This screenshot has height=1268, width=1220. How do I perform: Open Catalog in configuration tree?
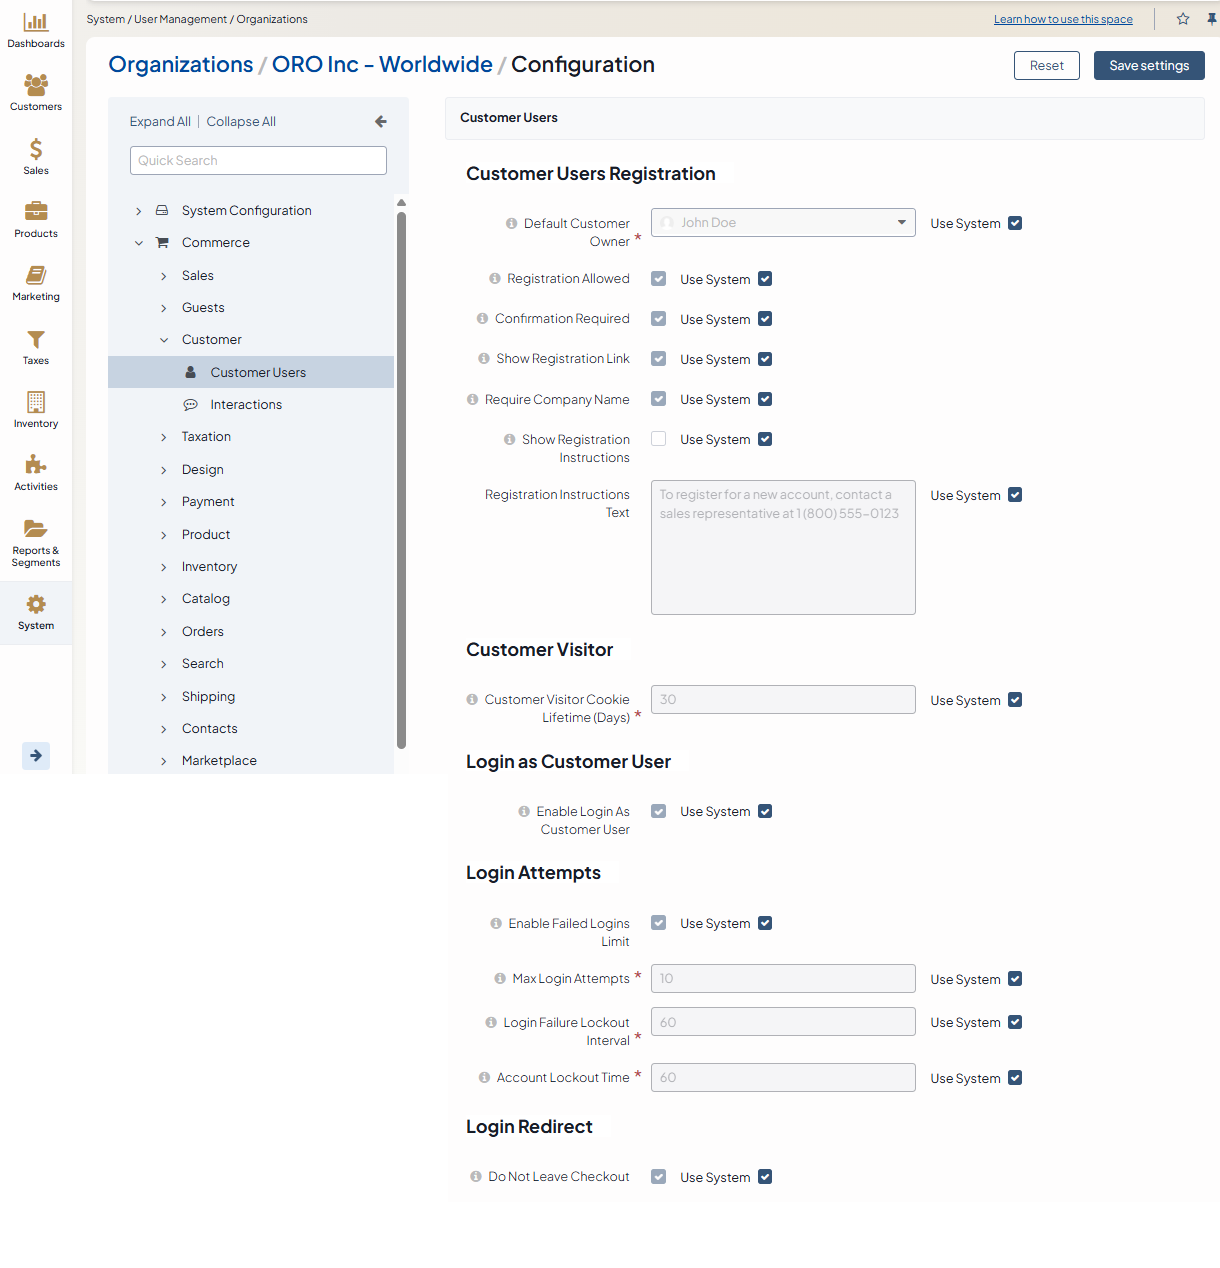click(x=206, y=599)
